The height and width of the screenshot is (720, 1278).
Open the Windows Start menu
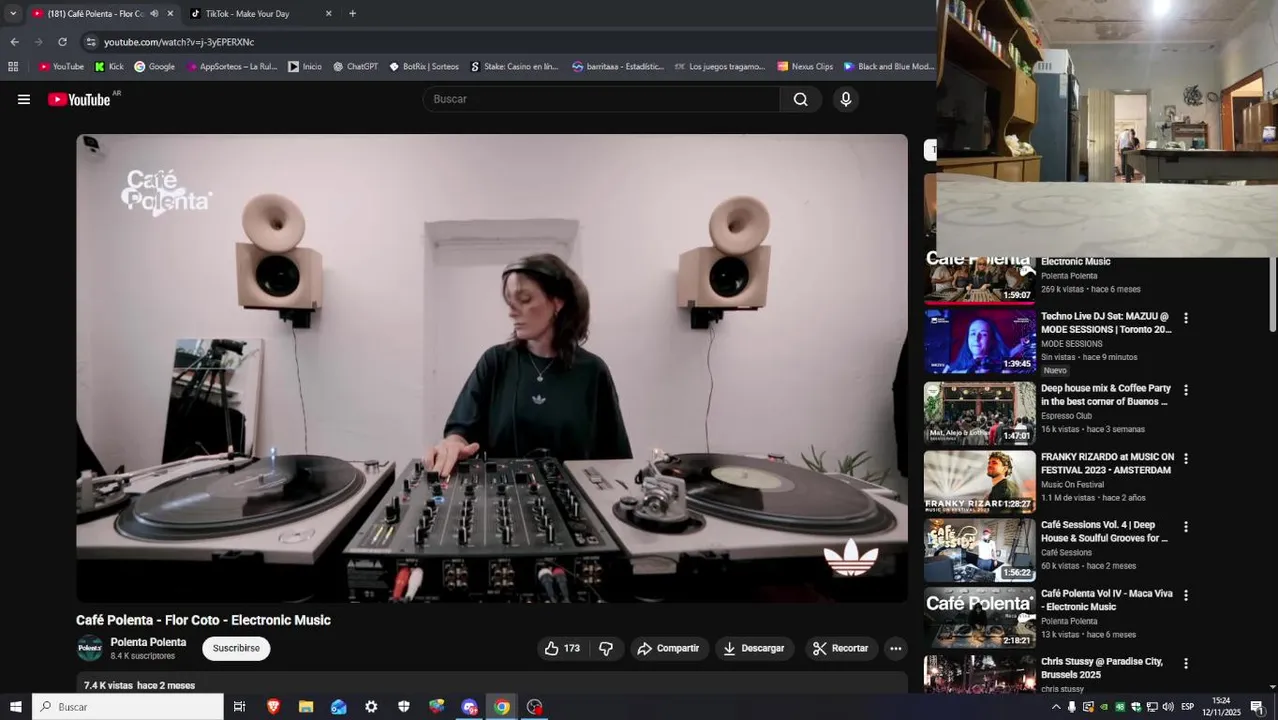(15, 707)
